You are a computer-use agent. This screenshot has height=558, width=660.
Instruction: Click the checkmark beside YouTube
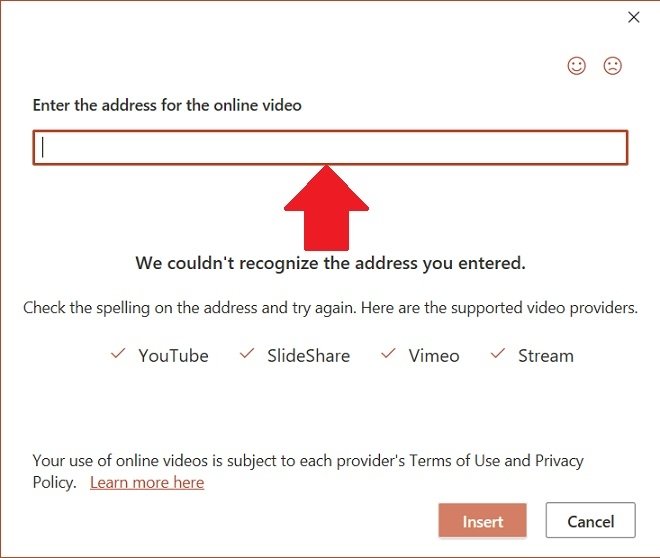pyautogui.click(x=118, y=353)
